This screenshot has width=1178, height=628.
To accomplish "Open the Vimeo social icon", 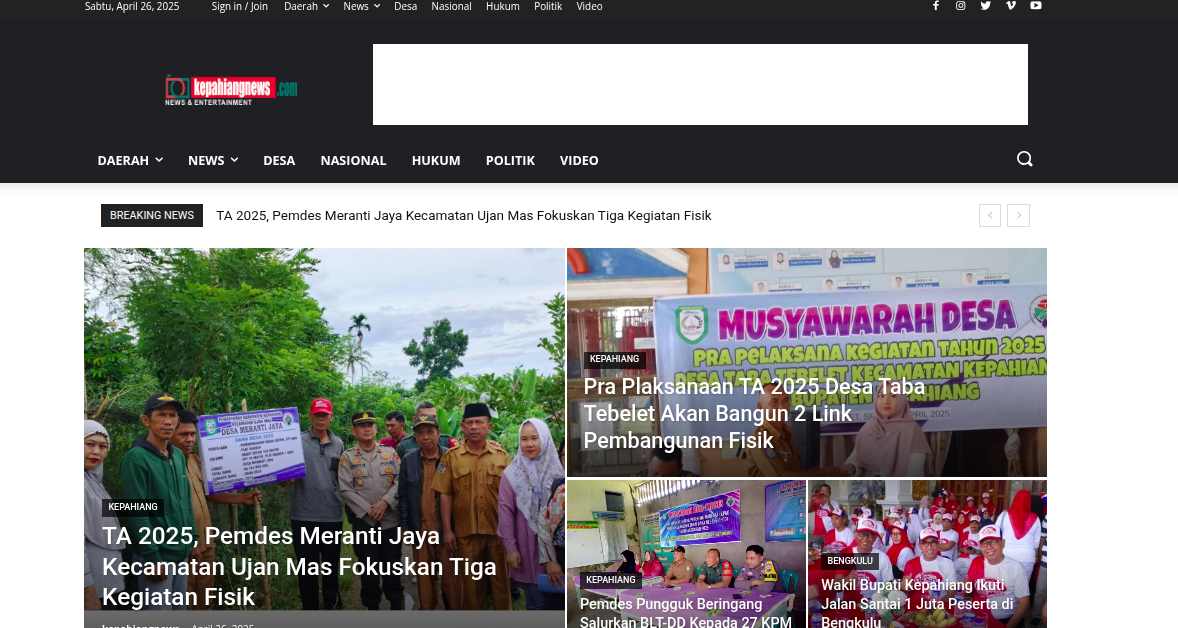I will point(1010,6).
